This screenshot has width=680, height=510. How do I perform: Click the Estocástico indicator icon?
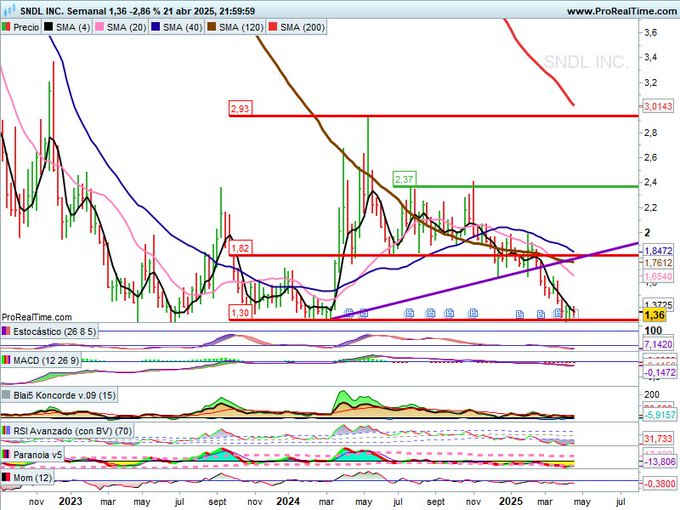pyautogui.click(x=6, y=332)
